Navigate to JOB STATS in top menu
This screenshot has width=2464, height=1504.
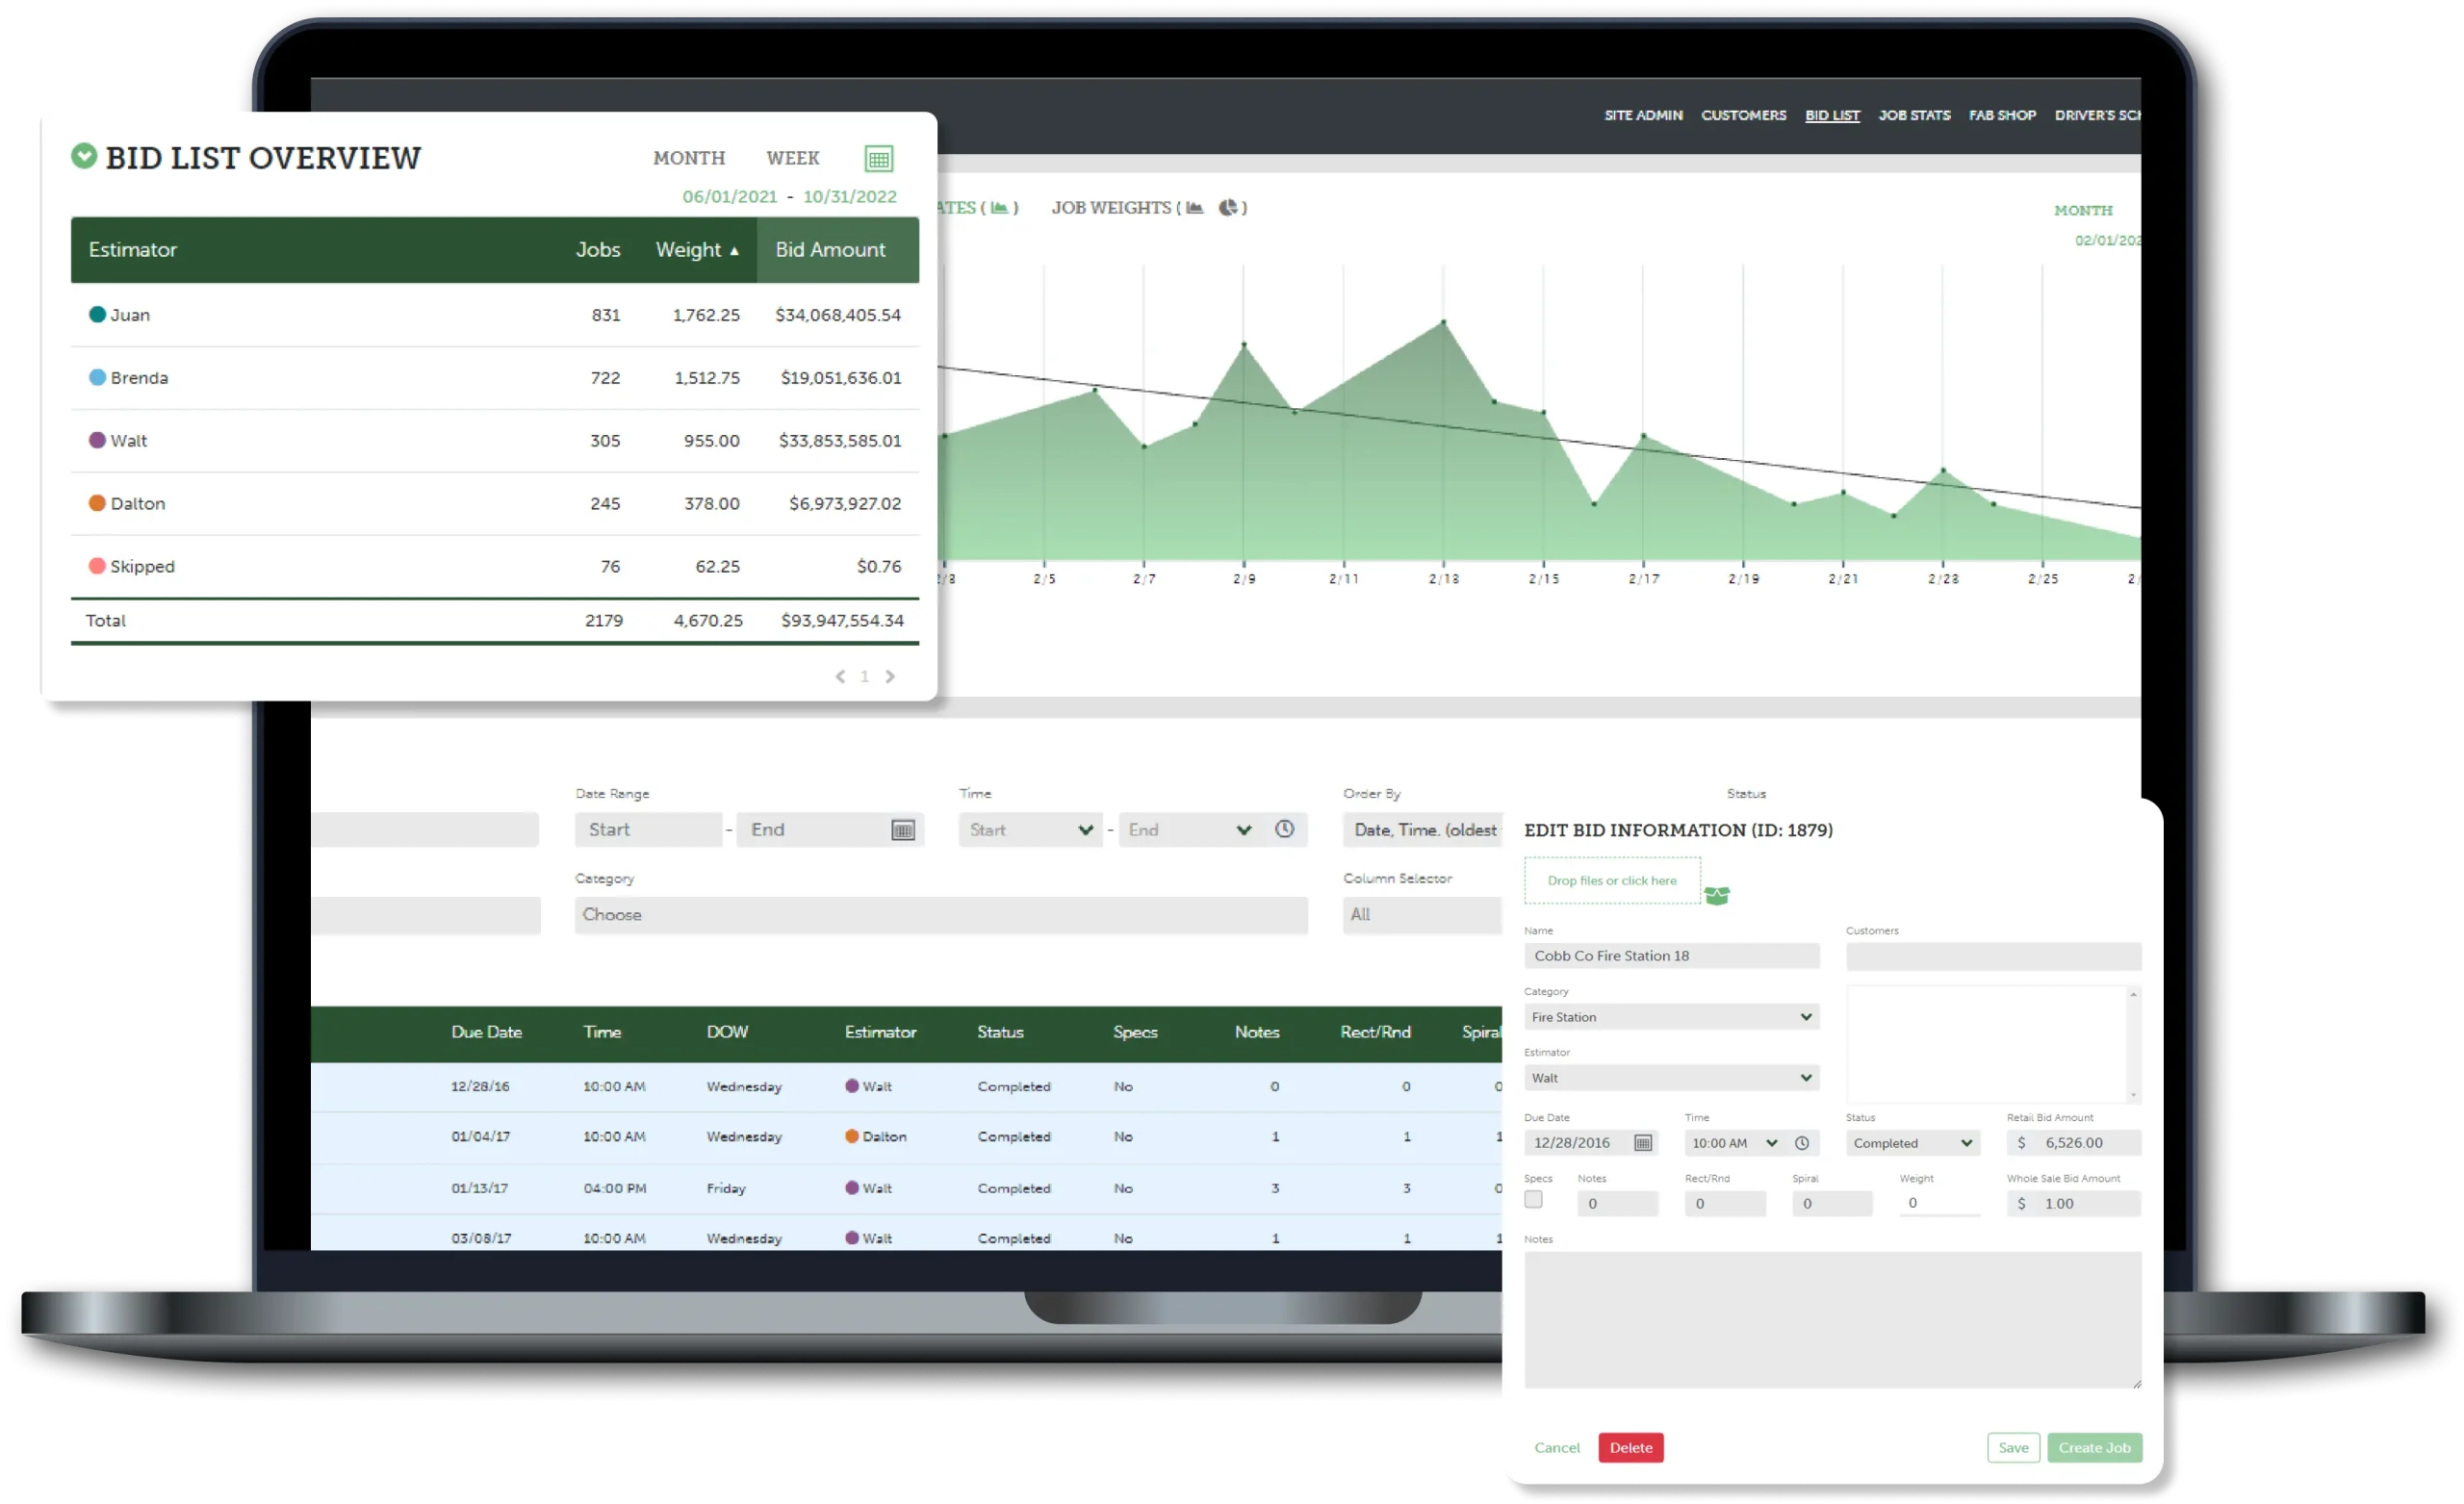click(x=1914, y=115)
